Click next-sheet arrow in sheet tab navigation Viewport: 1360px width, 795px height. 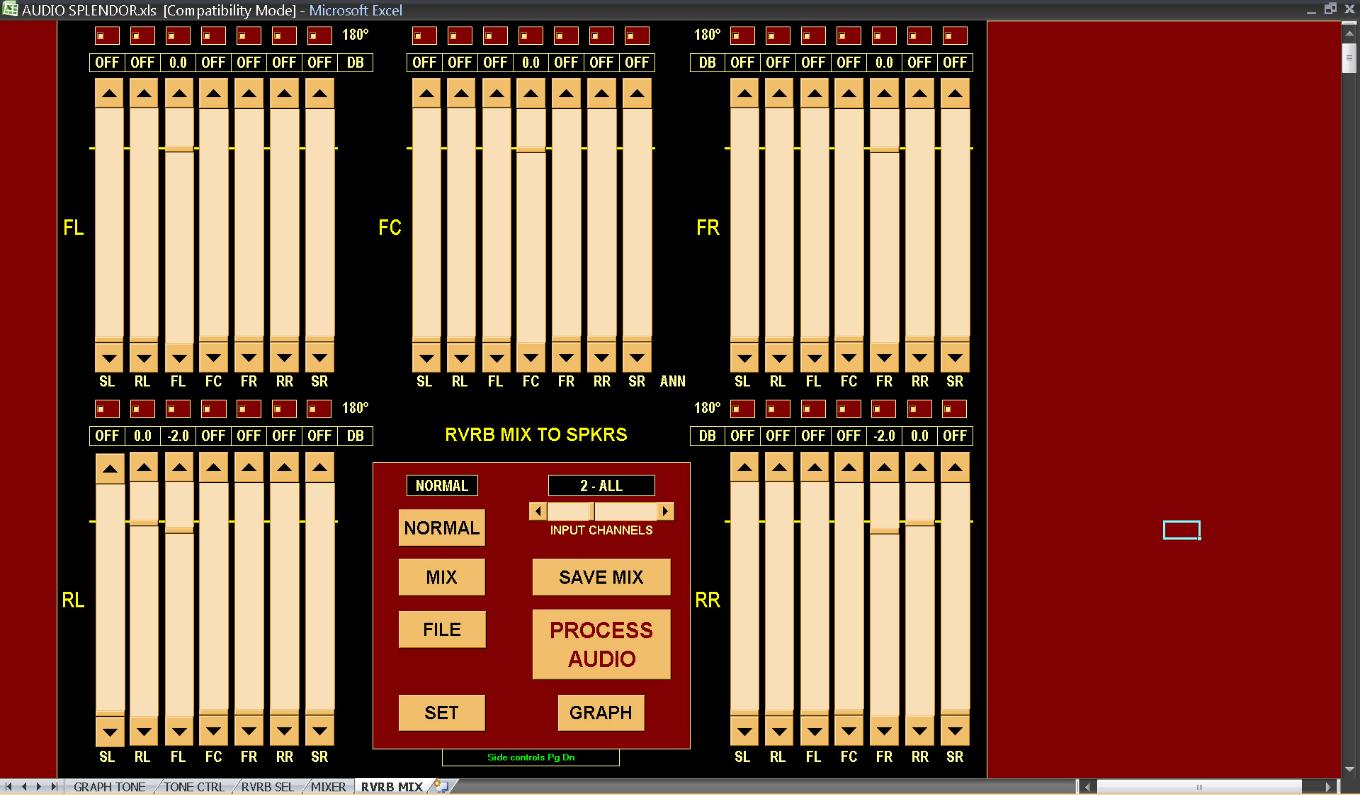tap(41, 787)
